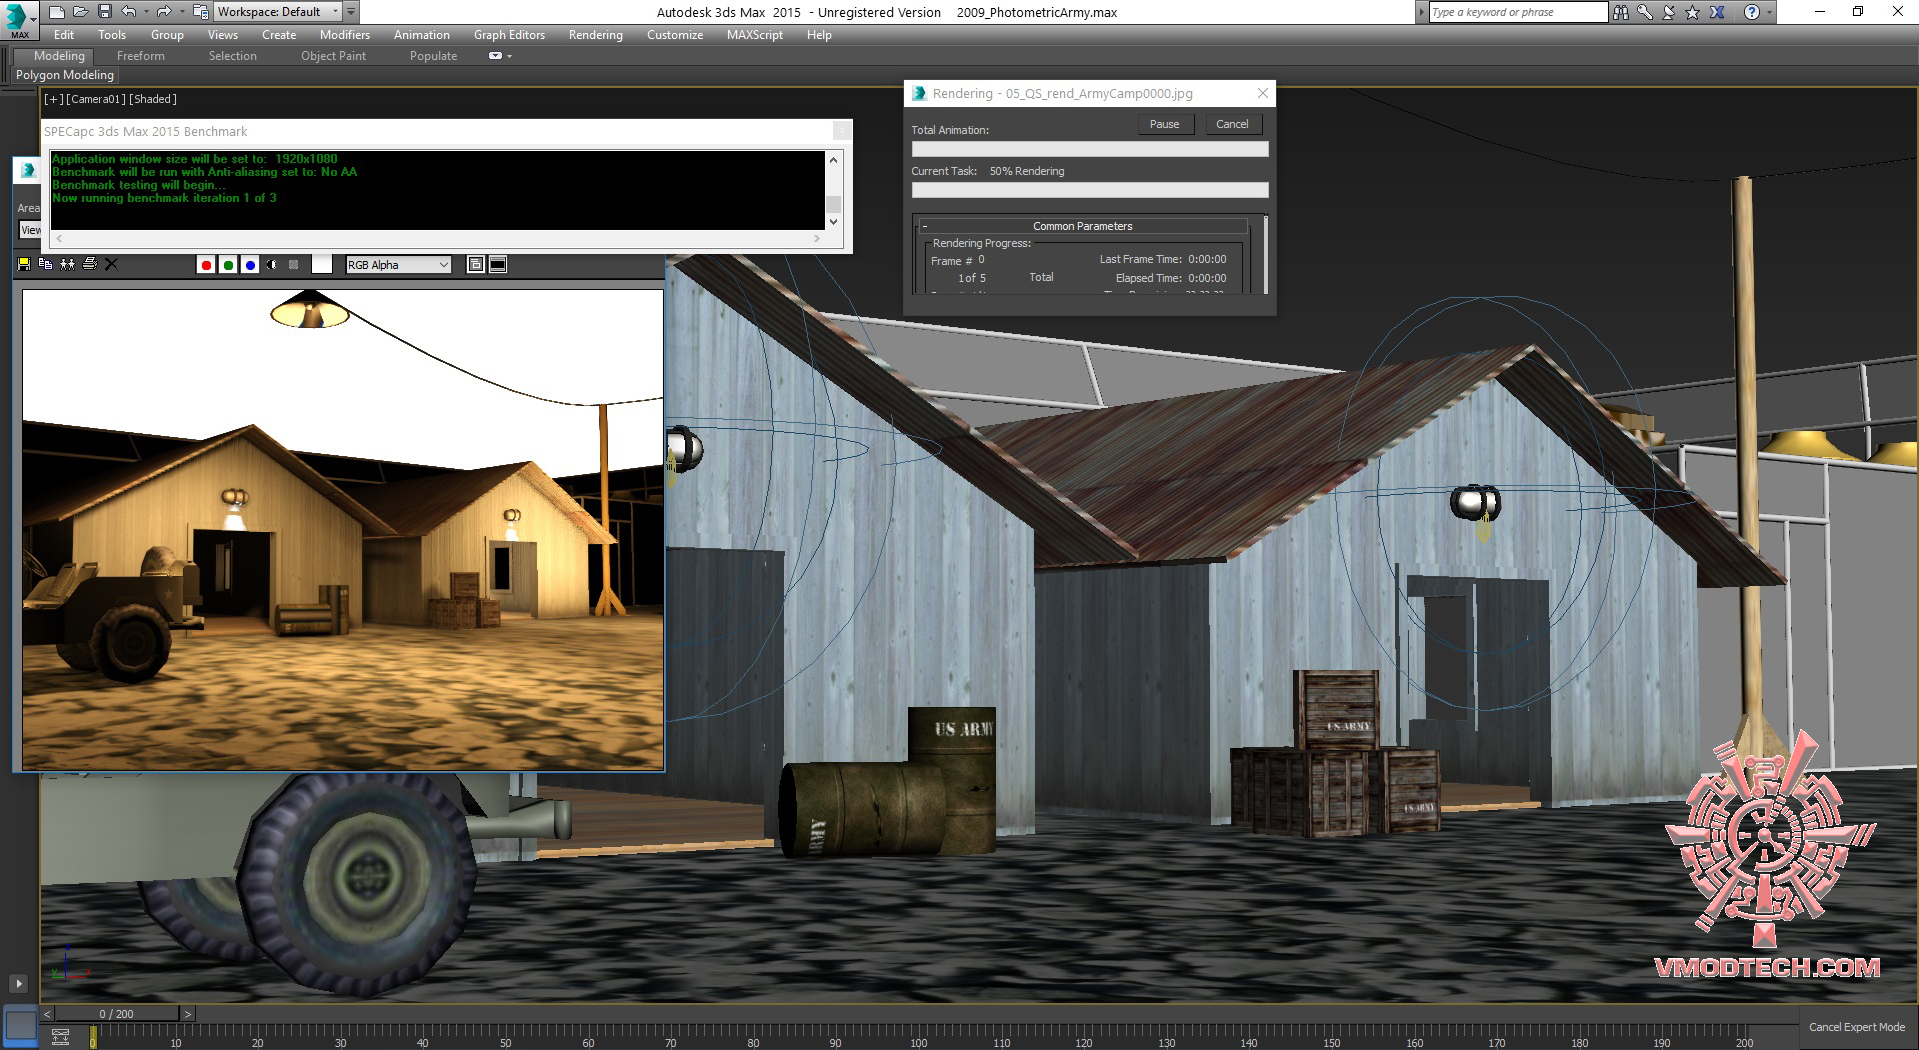This screenshot has width=1919, height=1050.
Task: Print the rendered image
Action: (x=89, y=264)
